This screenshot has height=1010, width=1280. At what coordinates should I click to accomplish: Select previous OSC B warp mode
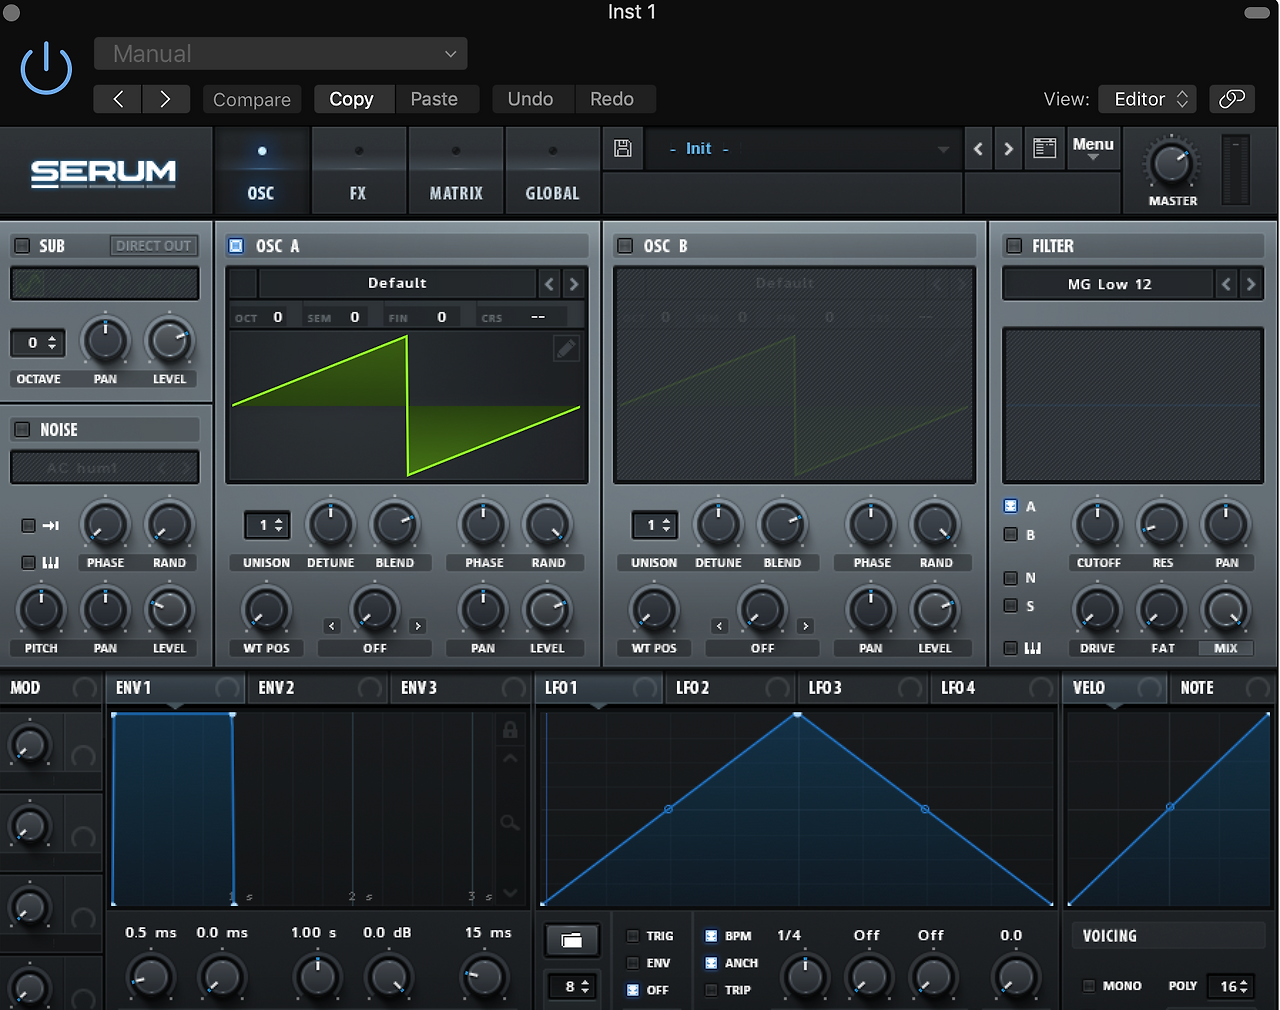tap(719, 626)
